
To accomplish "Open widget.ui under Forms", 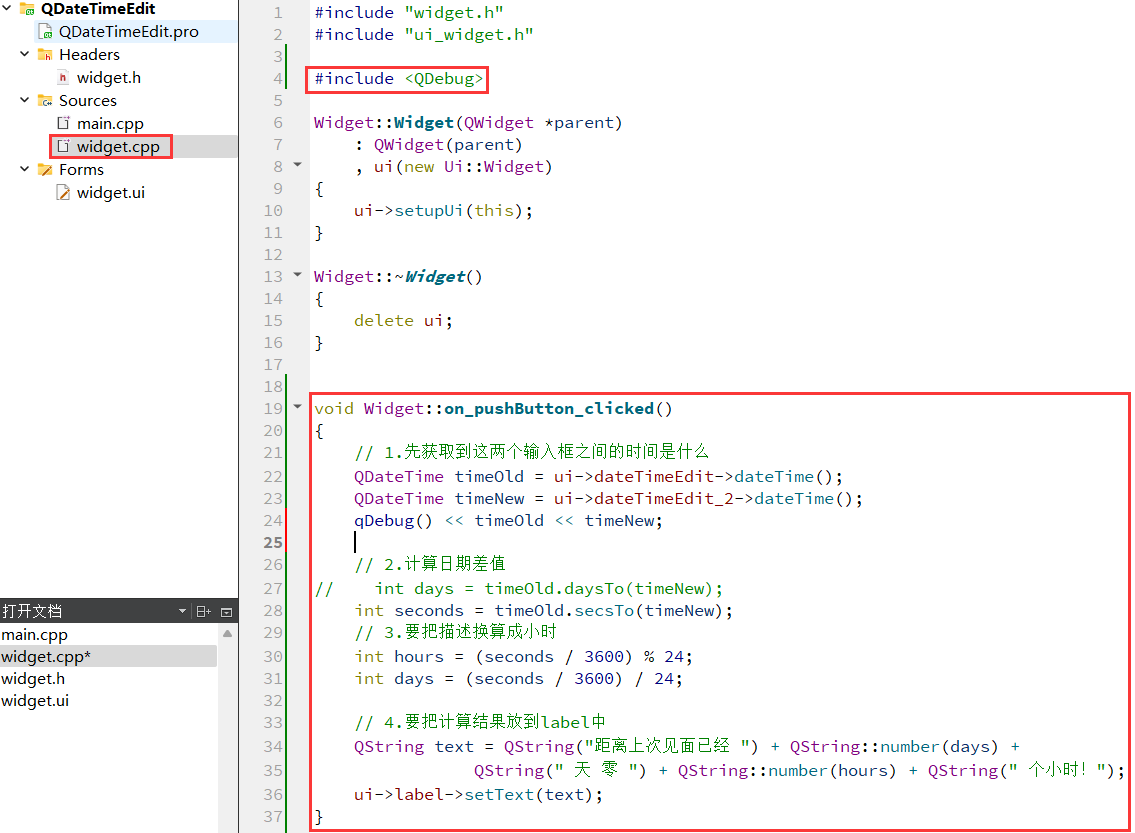I will [111, 193].
